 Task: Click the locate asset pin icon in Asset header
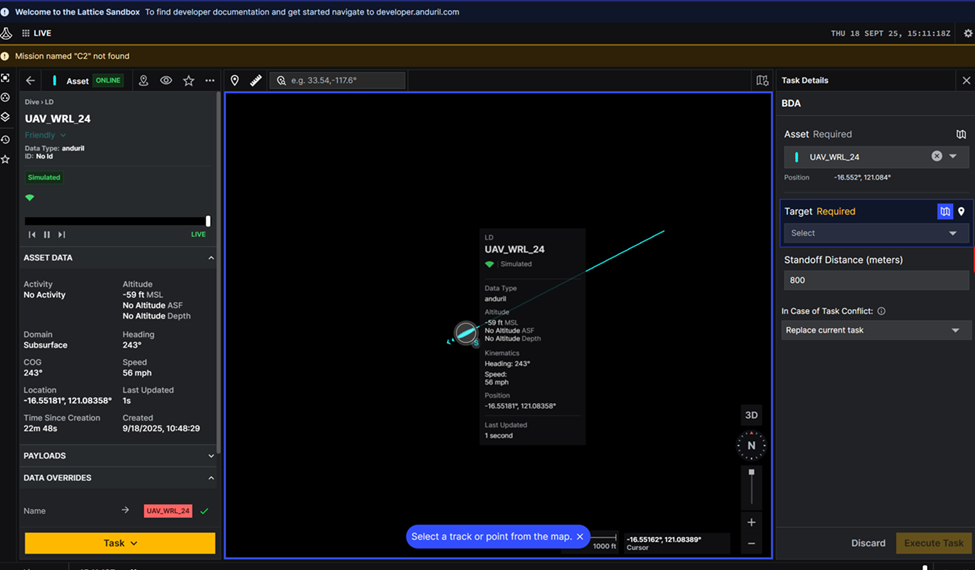point(143,80)
